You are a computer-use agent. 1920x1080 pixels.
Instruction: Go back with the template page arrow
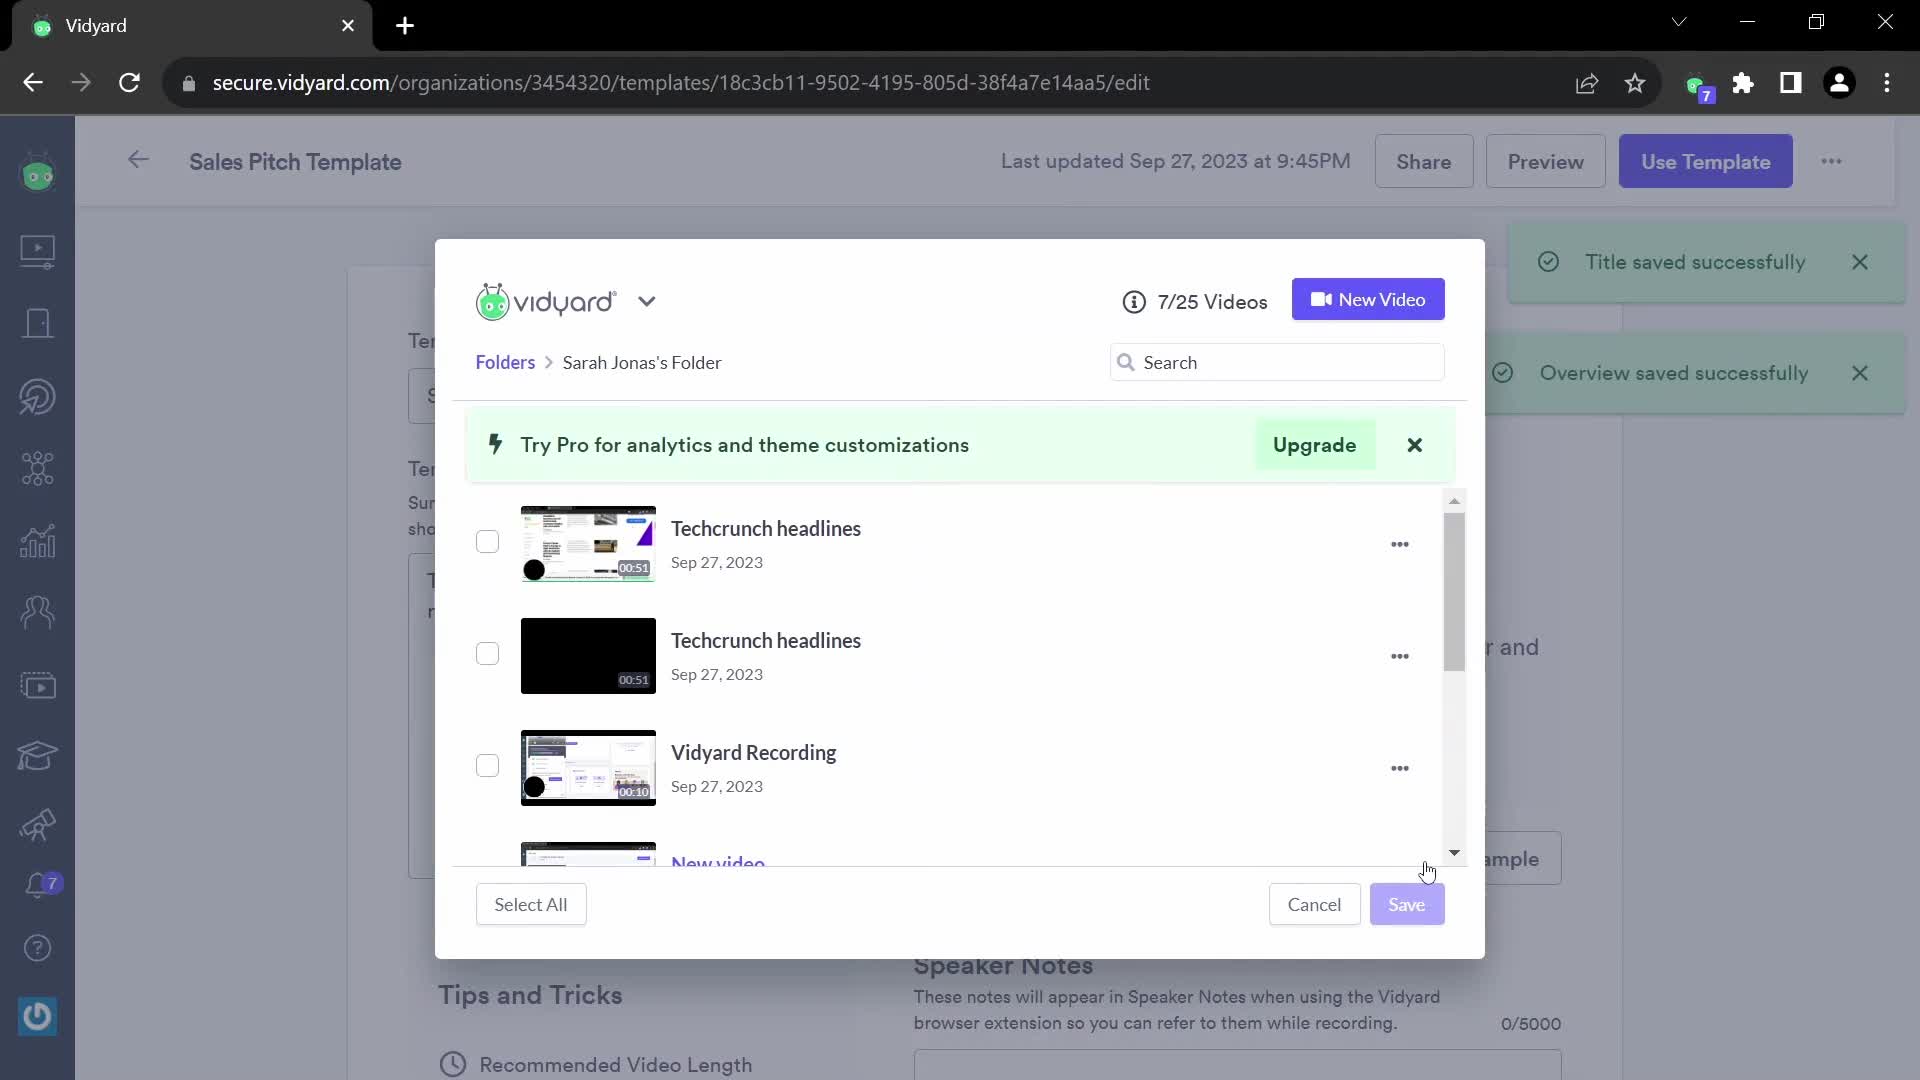[138, 160]
